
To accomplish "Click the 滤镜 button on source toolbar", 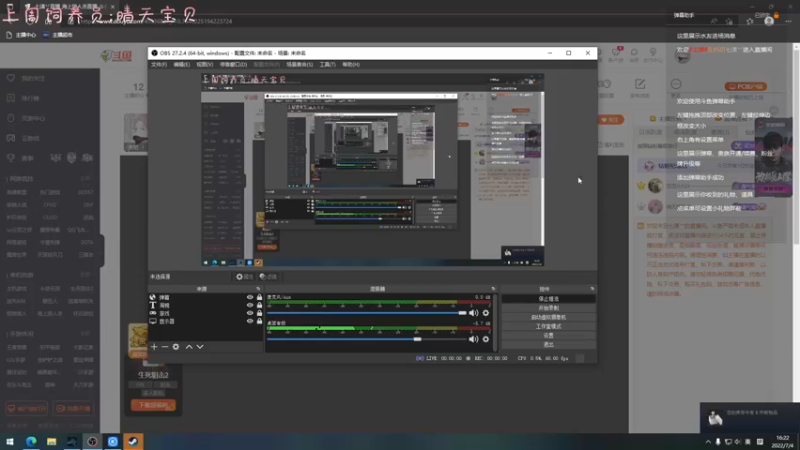I will 268,277.
